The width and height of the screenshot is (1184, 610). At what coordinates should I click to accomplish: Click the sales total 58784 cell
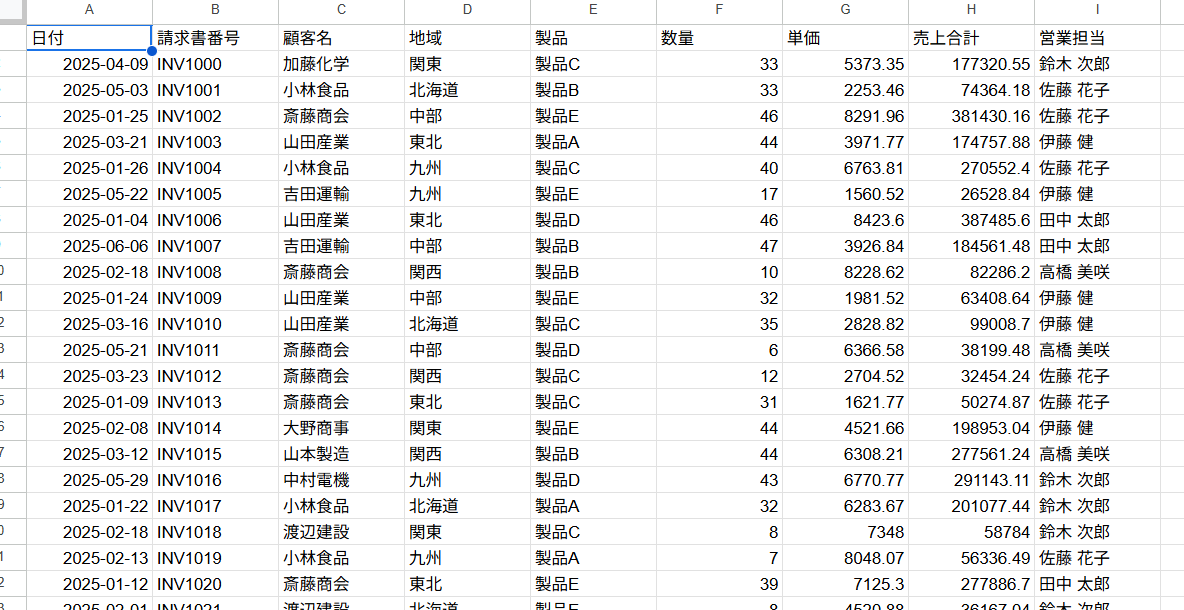click(971, 532)
